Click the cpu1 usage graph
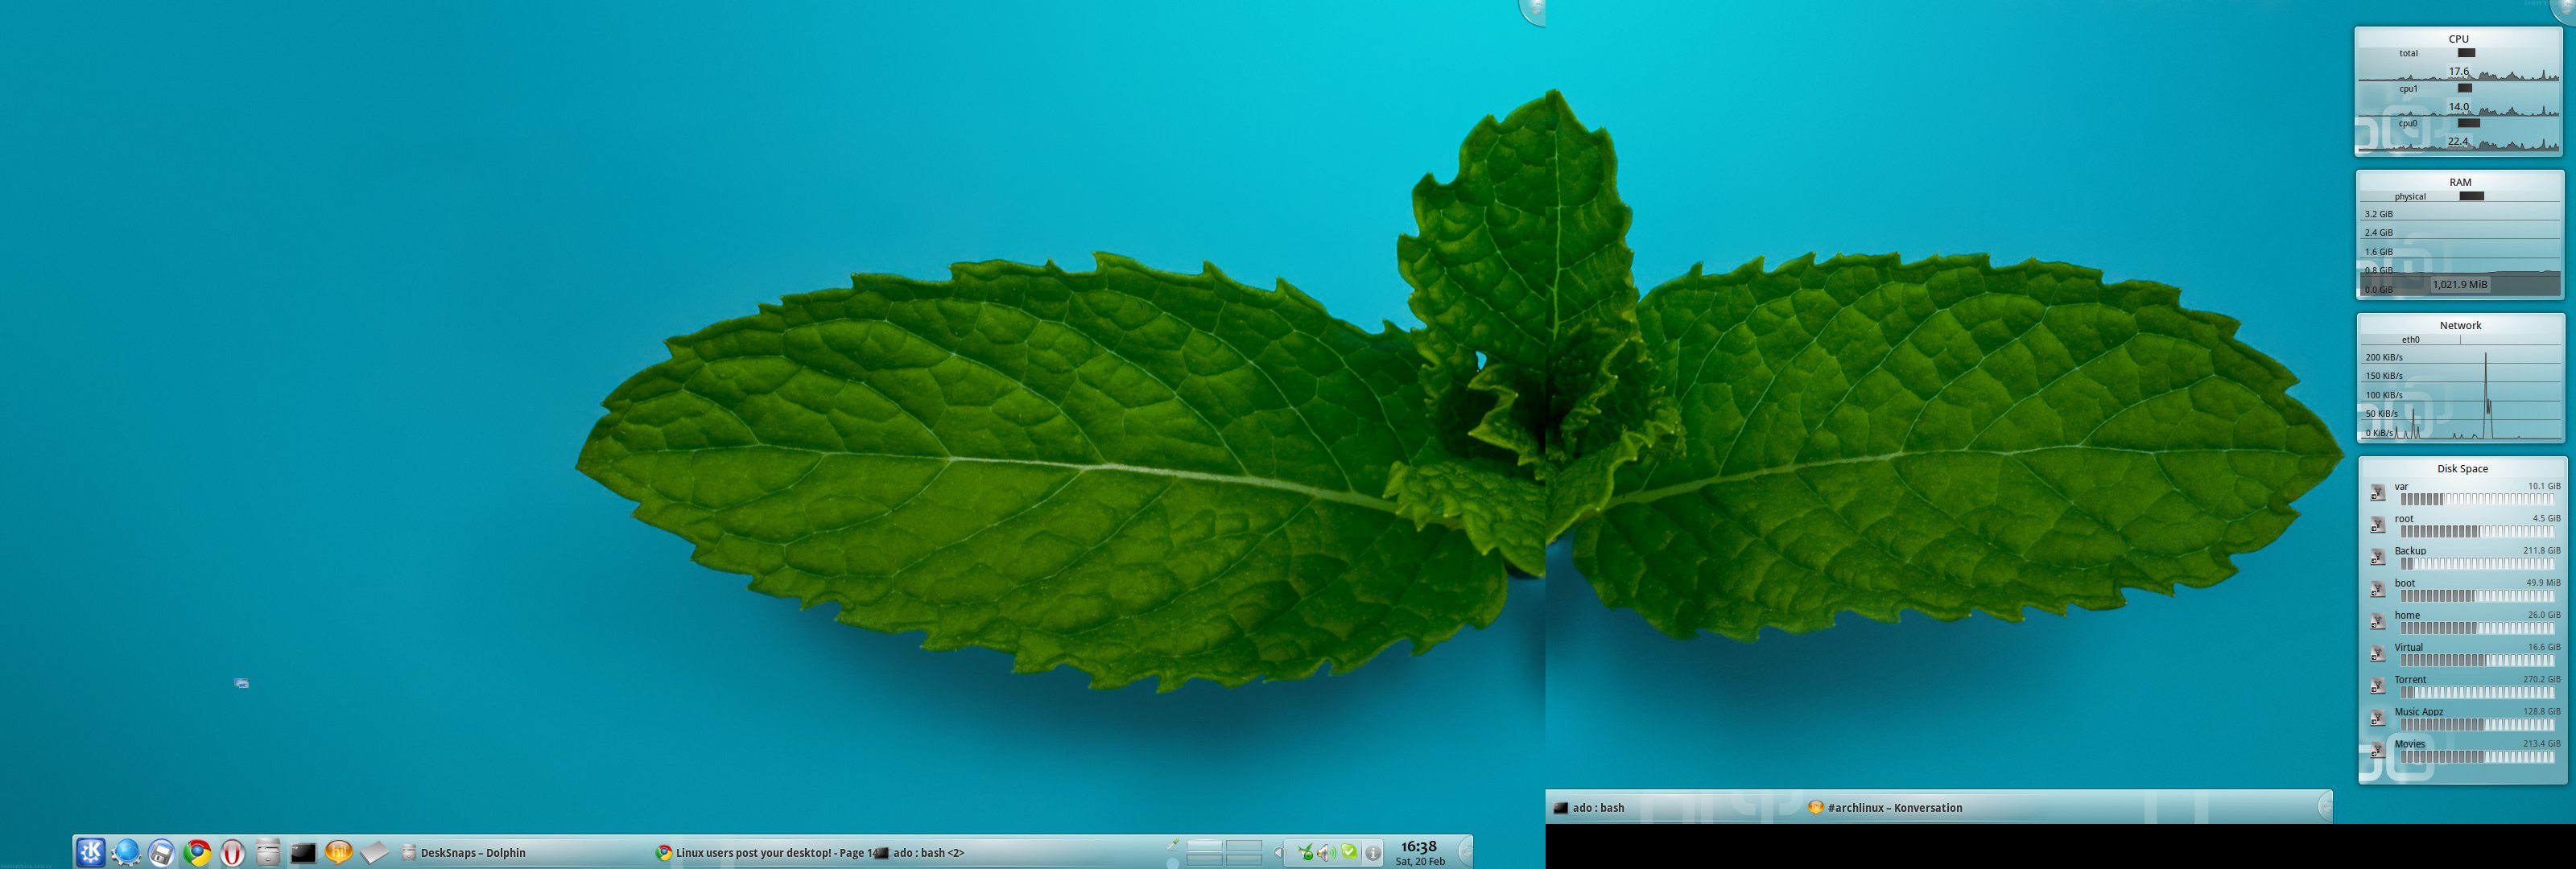Viewport: 2576px width, 869px height. coord(2459,105)
